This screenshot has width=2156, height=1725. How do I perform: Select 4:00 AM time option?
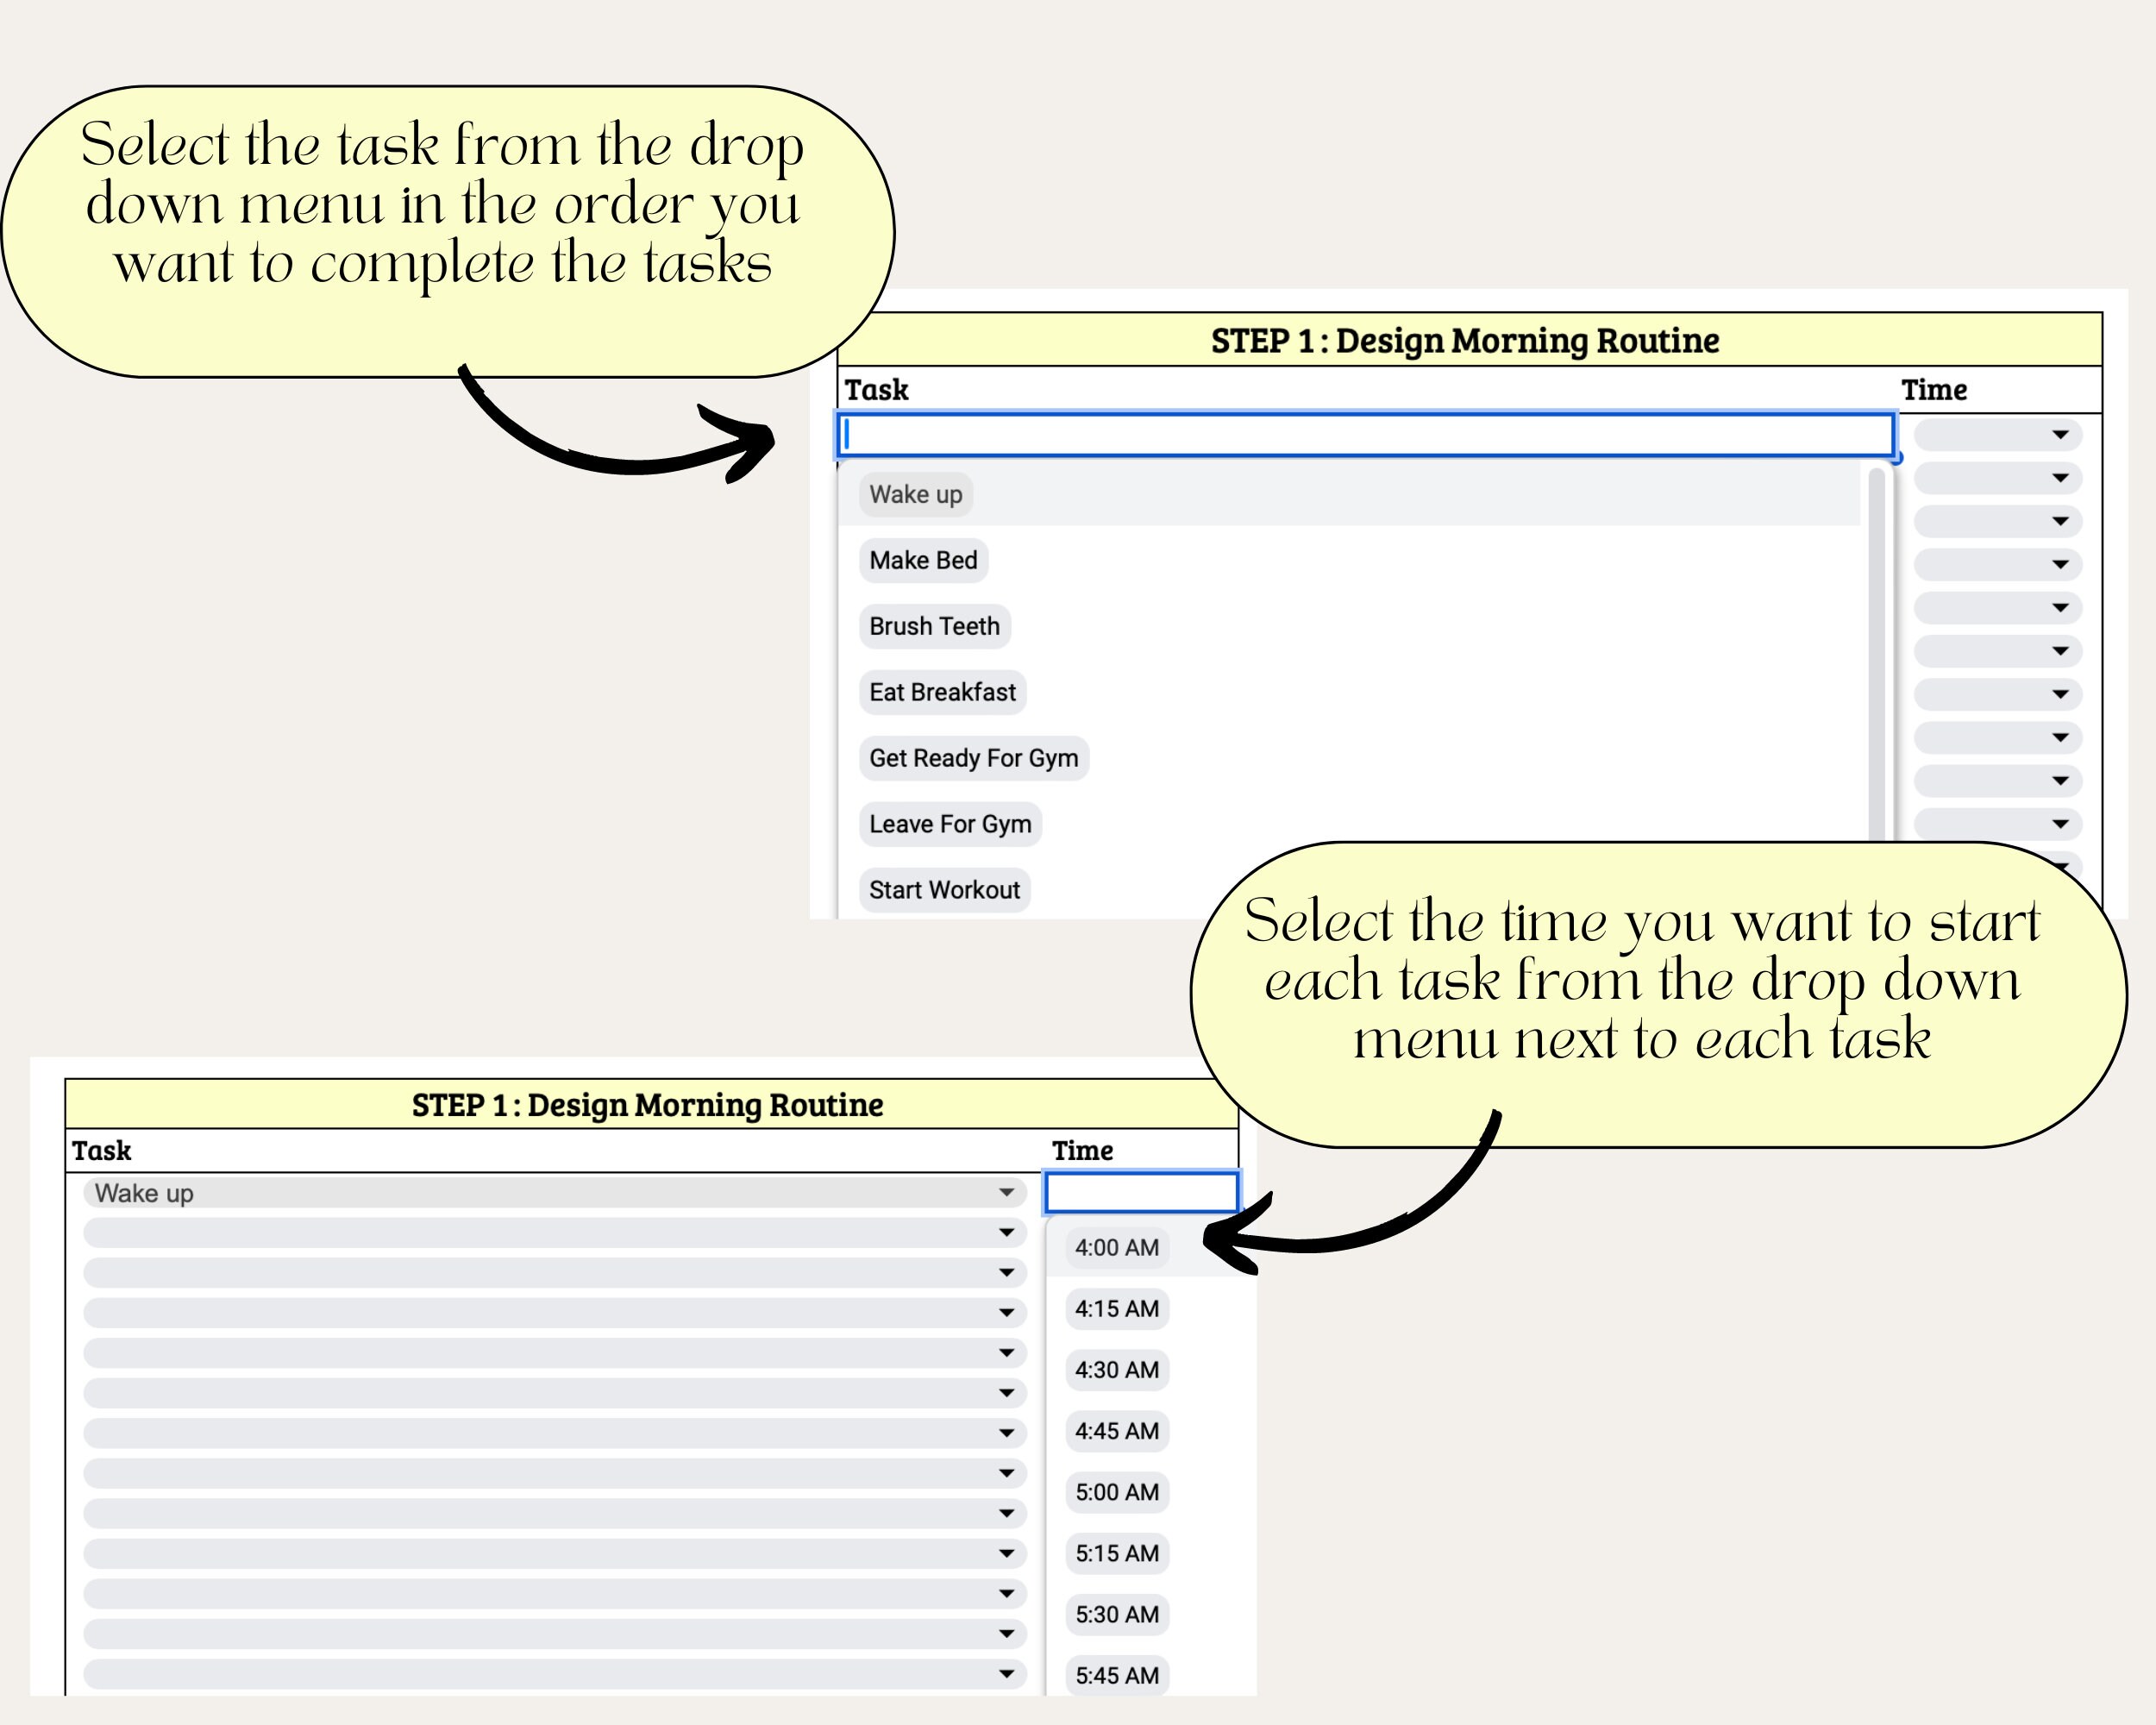click(1117, 1249)
